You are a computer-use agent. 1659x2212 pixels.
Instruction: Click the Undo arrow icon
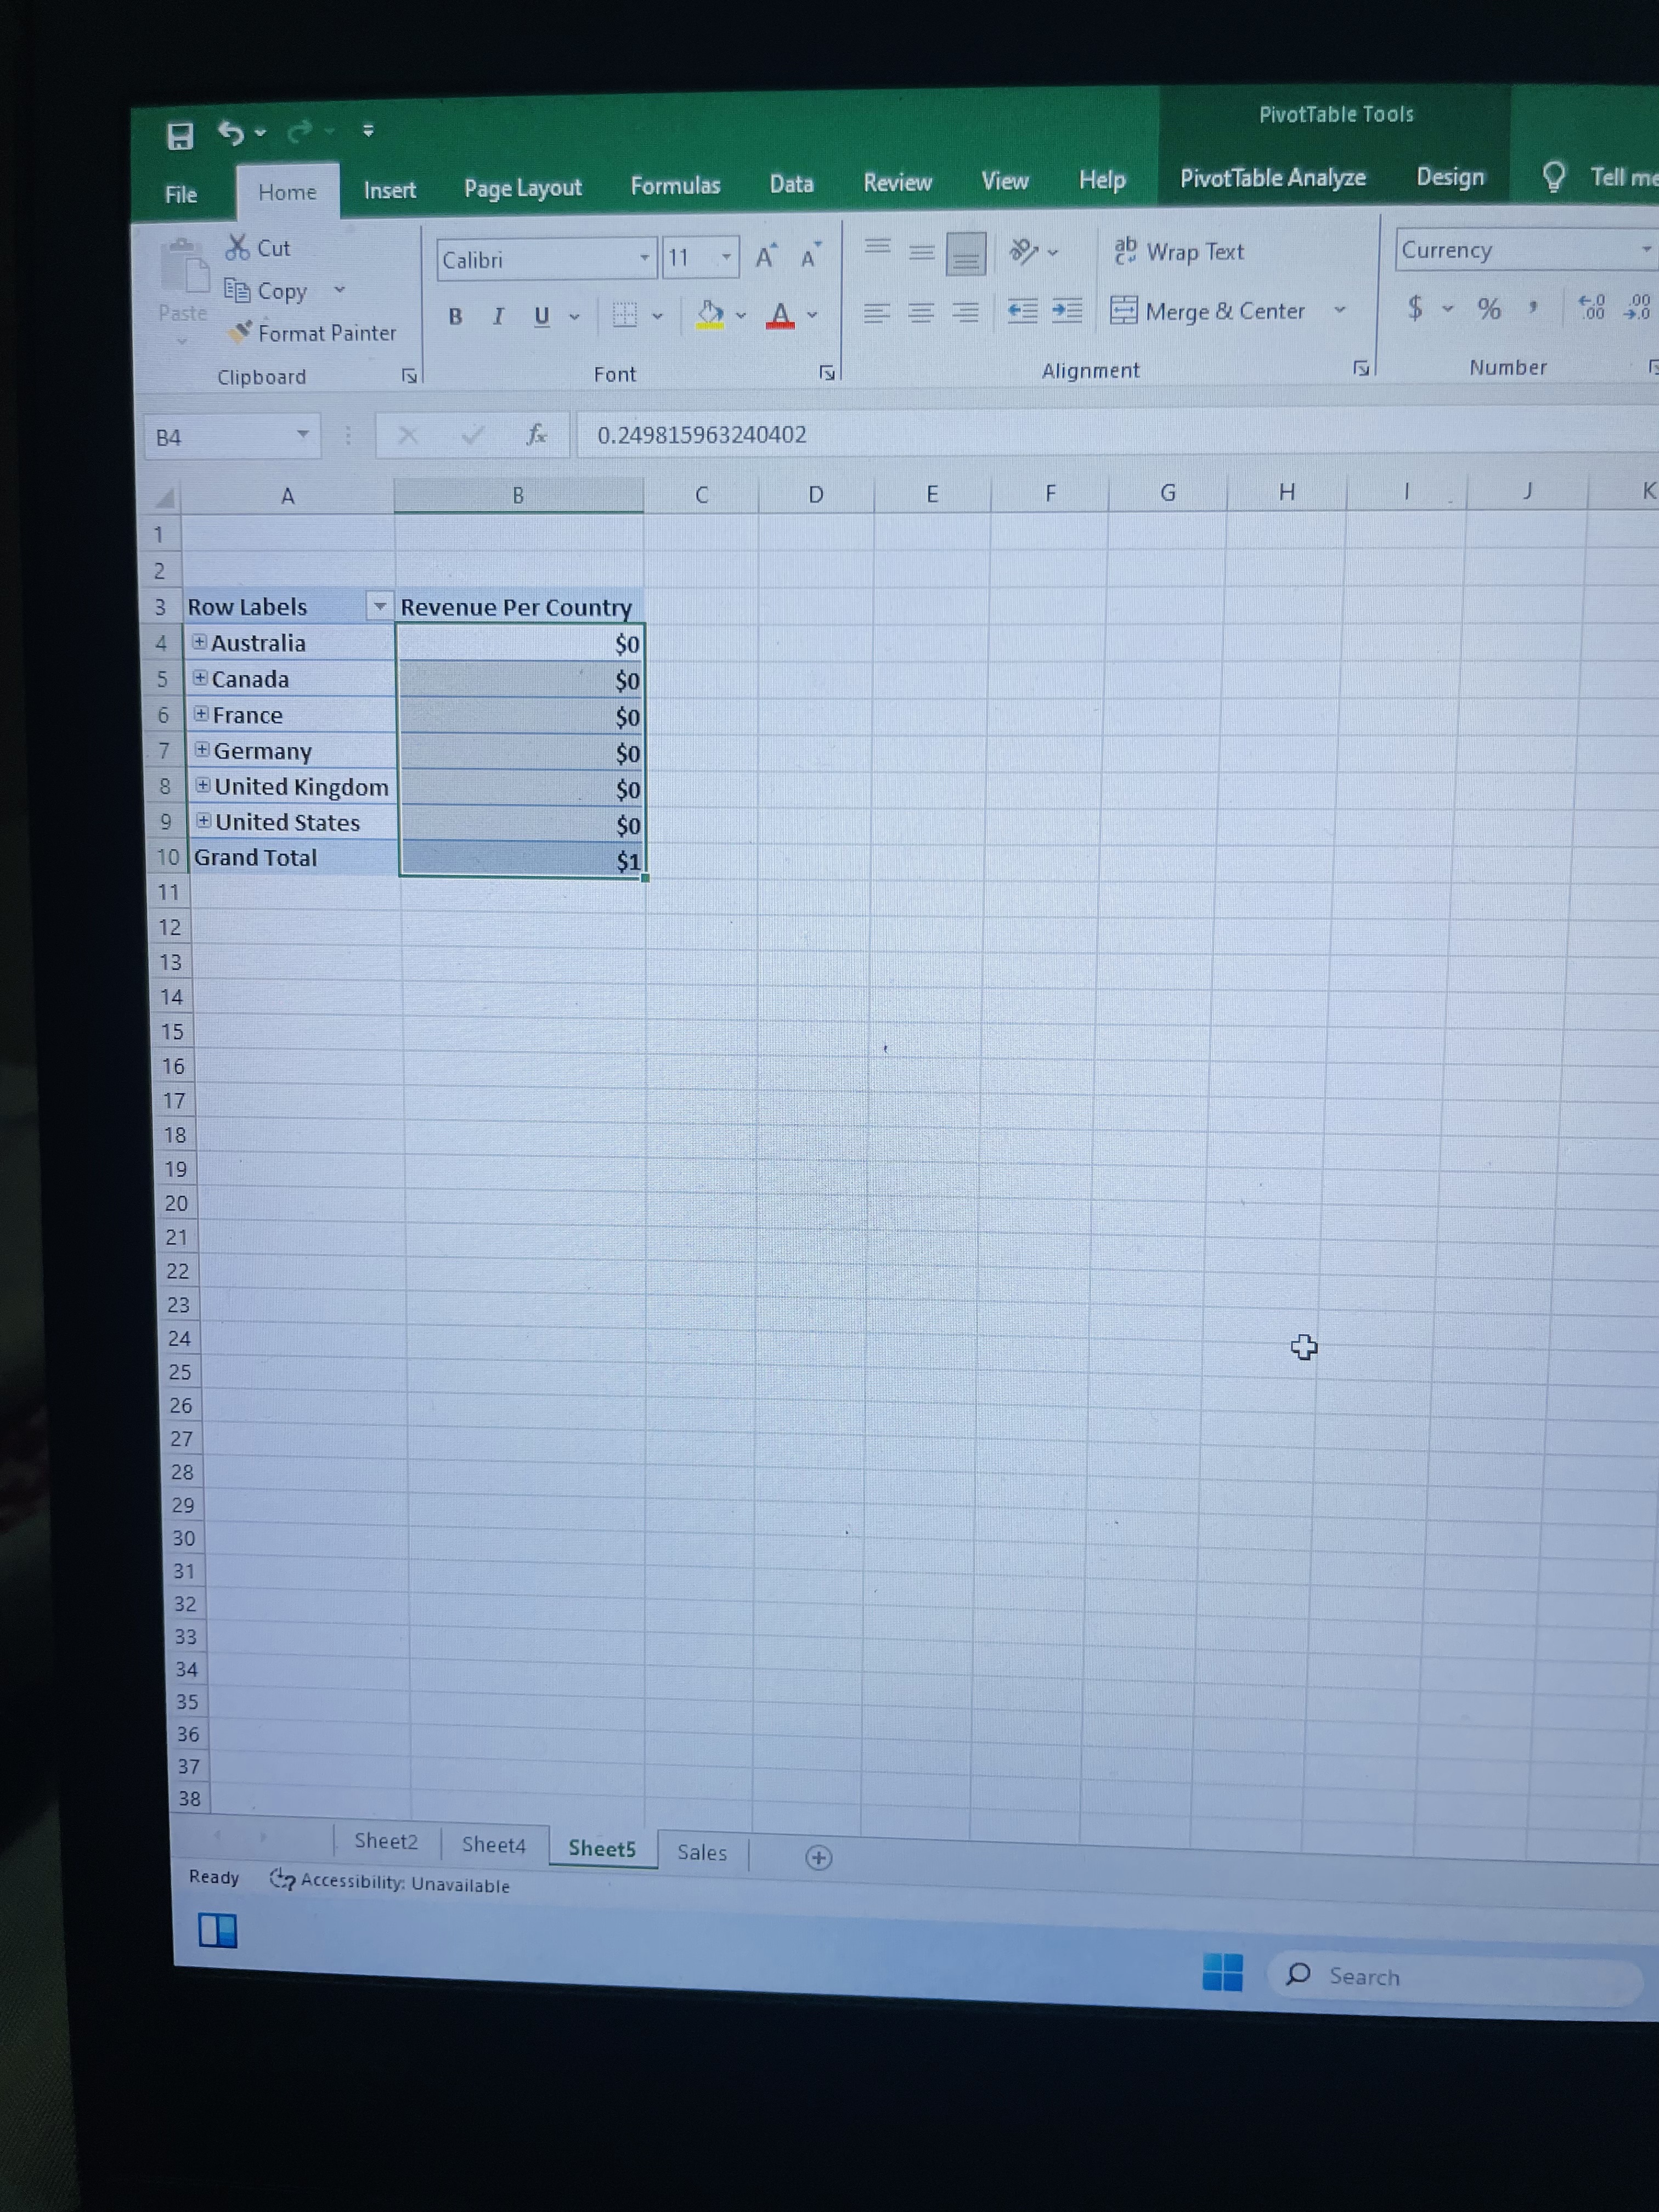point(230,133)
